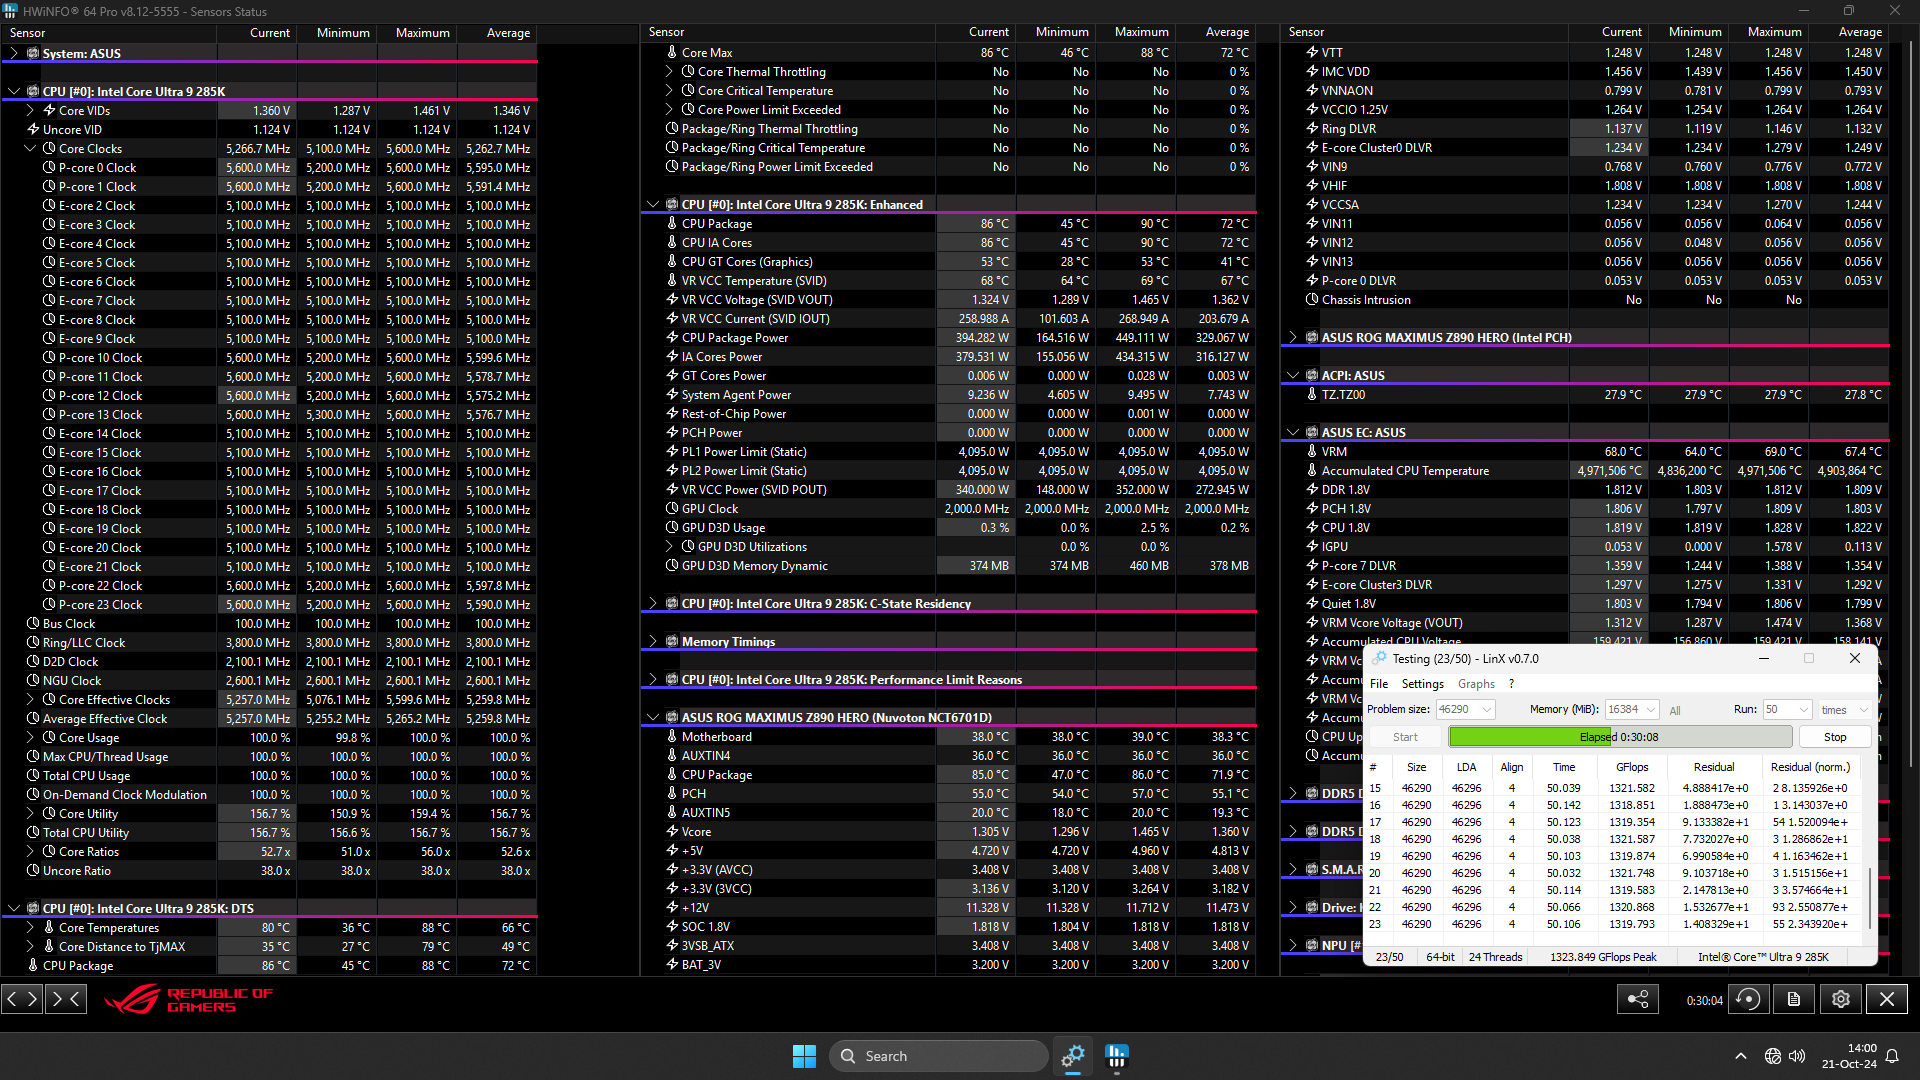Open the LinX File menu
The image size is (1920, 1080).
click(1379, 684)
